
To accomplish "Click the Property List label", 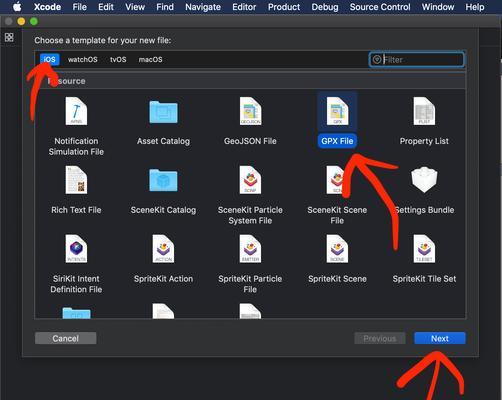I will 424,141.
